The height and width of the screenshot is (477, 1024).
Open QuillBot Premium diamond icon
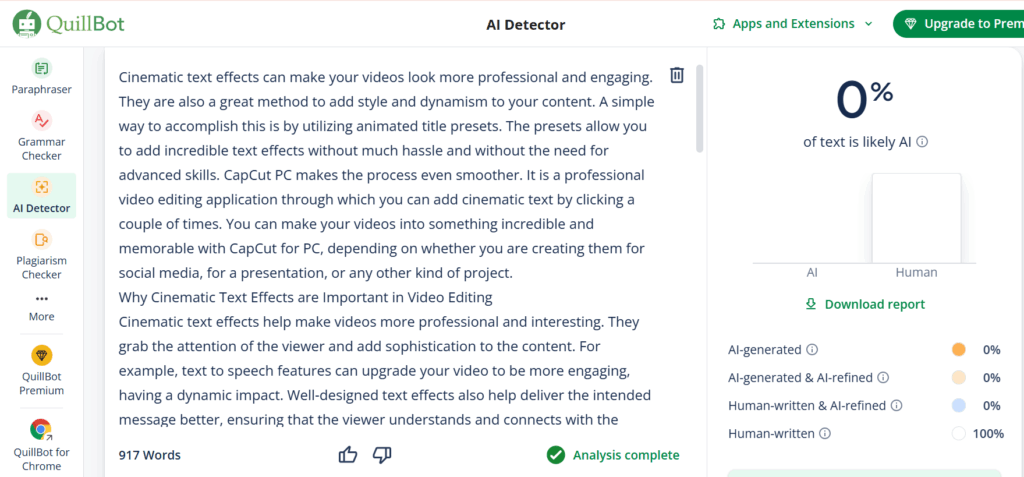pos(41,355)
